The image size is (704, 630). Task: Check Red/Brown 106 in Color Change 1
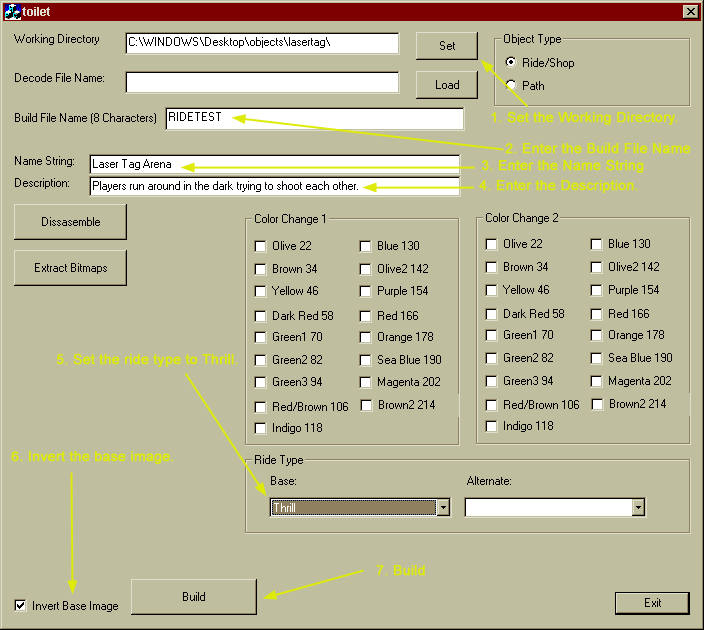point(260,407)
